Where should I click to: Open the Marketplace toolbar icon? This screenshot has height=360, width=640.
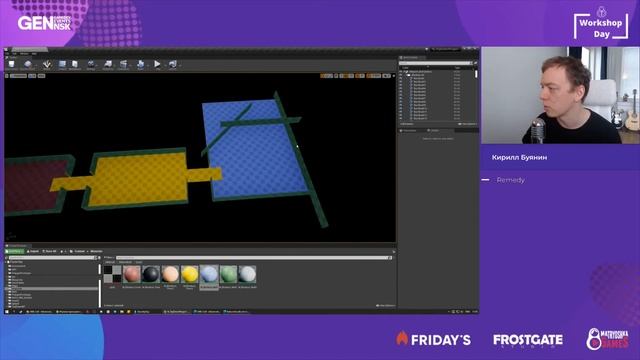pyautogui.click(x=75, y=64)
